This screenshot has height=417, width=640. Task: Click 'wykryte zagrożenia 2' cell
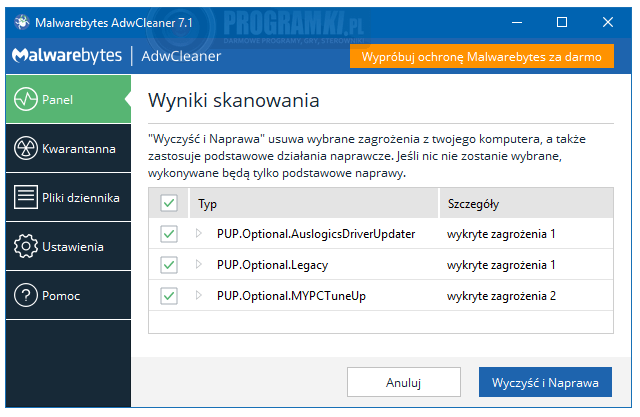pyautogui.click(x=501, y=296)
